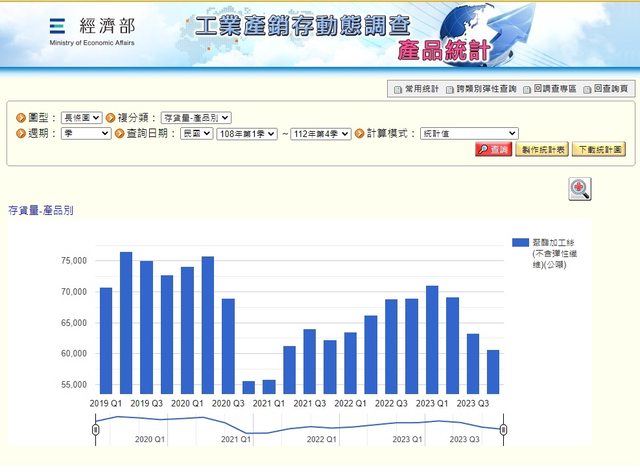Click the zoom magnifier icon above chart

580,189
